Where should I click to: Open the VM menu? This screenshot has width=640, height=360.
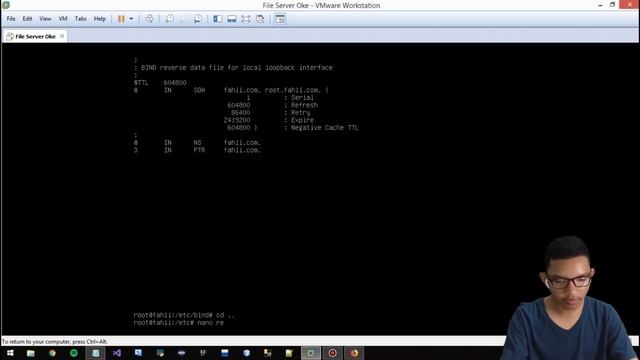63,19
